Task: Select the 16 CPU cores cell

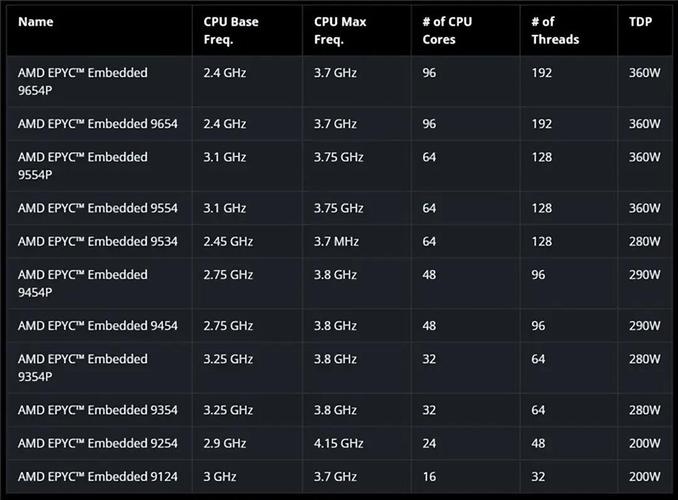Action: [429, 476]
